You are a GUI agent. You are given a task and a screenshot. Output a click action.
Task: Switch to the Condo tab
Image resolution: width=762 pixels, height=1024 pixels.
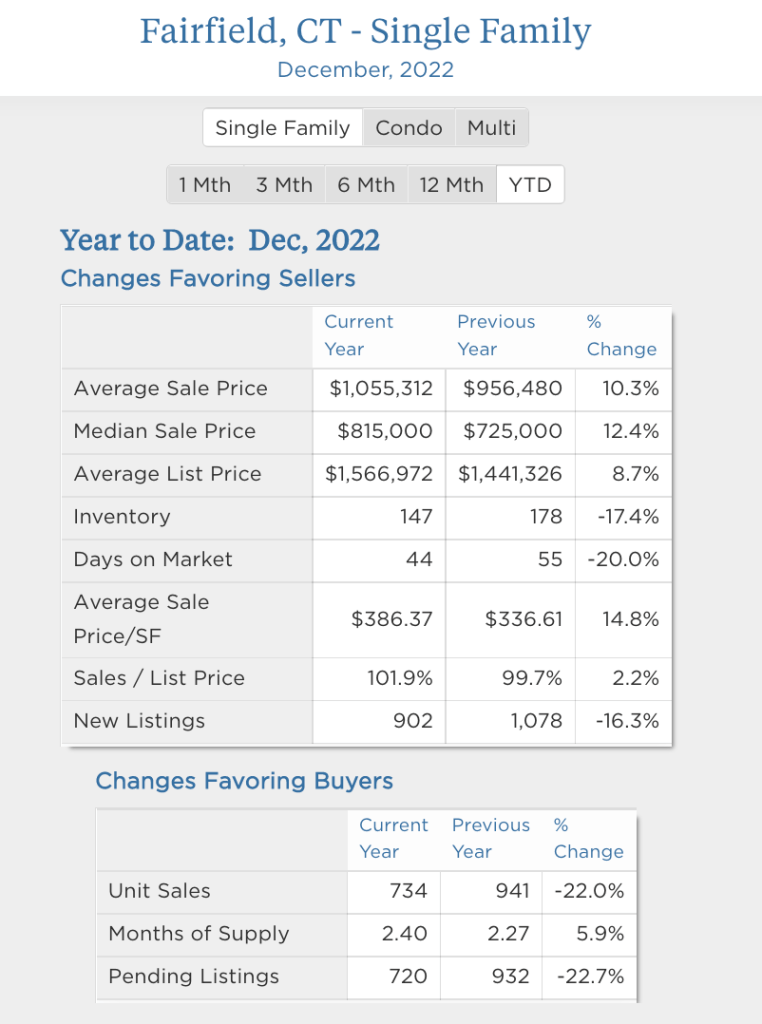pyautogui.click(x=409, y=128)
